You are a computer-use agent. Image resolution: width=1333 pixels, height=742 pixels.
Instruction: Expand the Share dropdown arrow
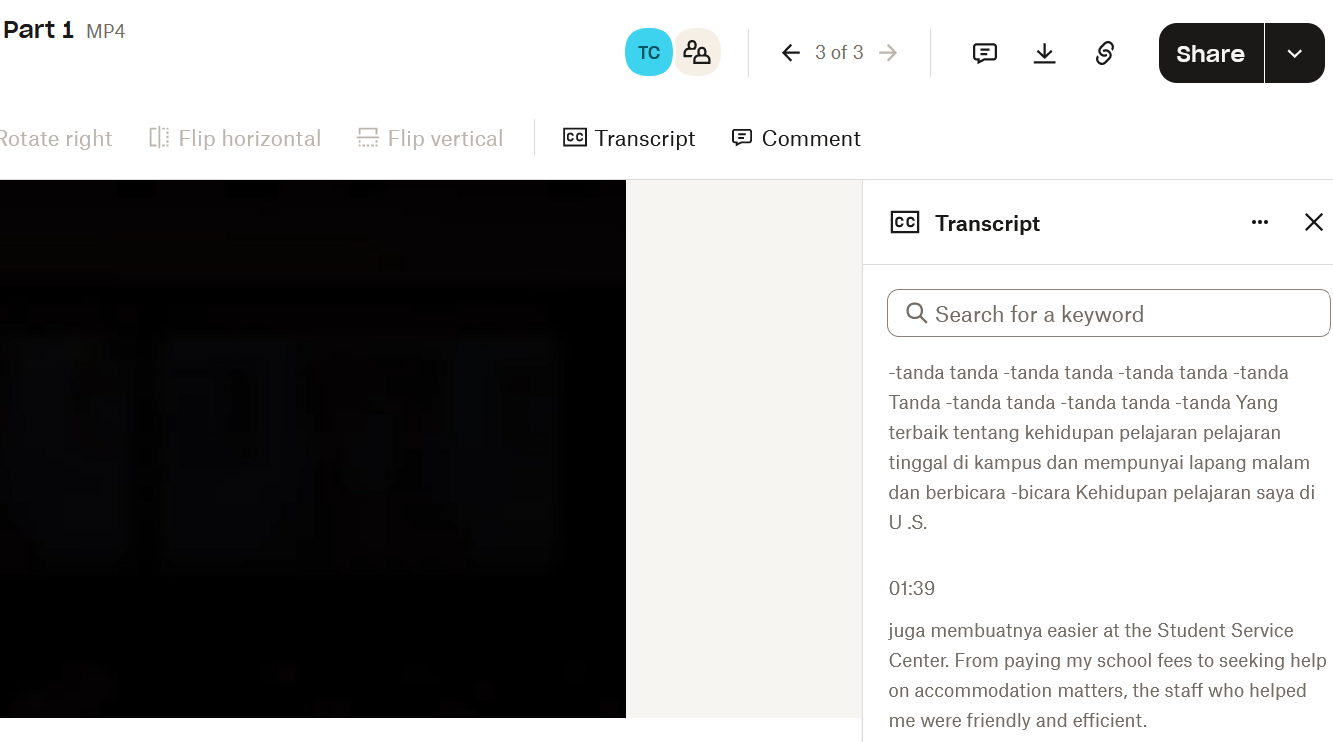(x=1295, y=53)
